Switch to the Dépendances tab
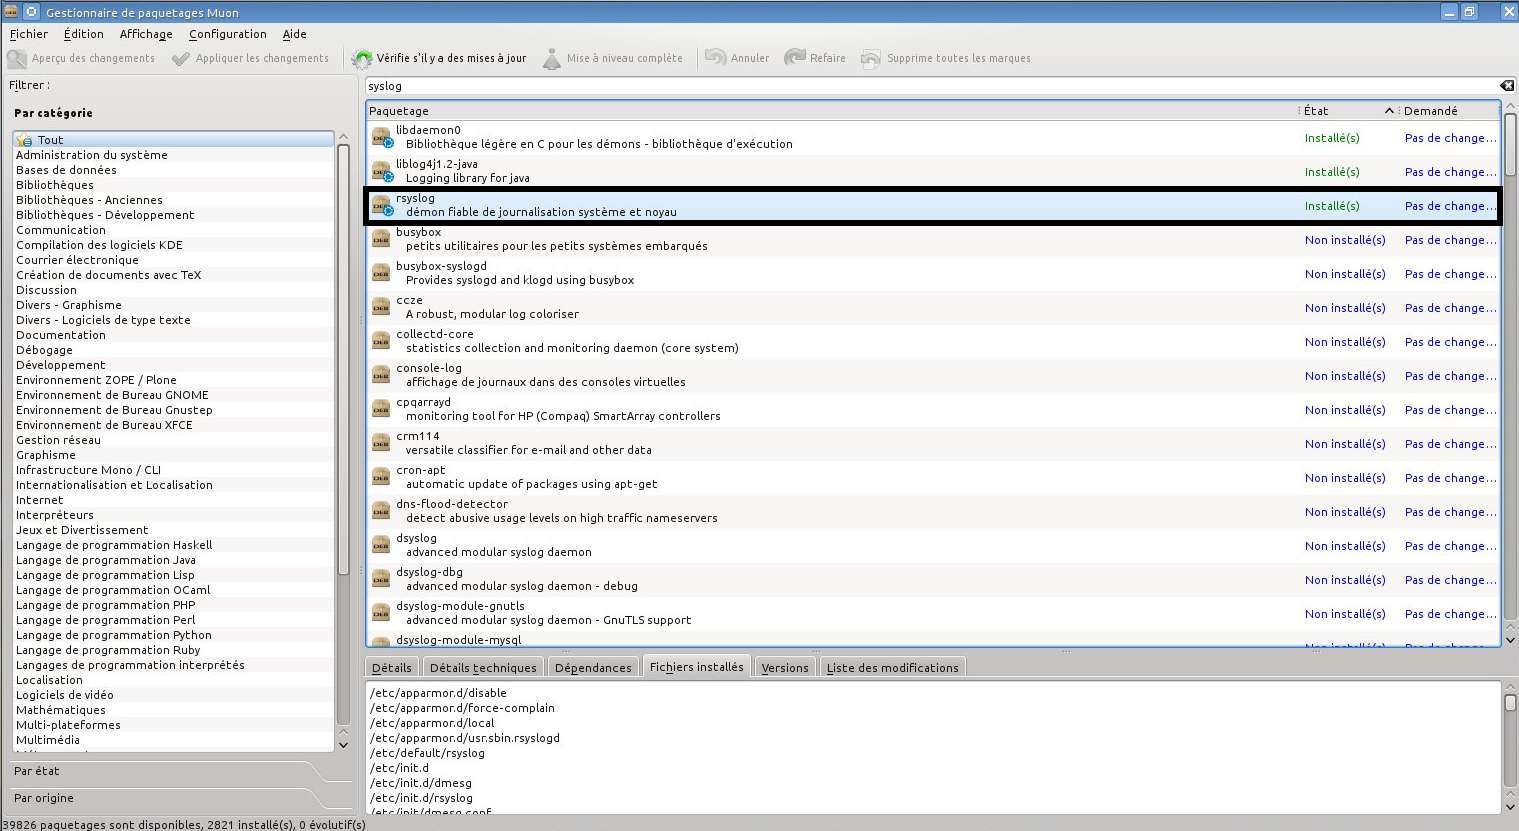The width and height of the screenshot is (1519, 831). [x=593, y=665]
